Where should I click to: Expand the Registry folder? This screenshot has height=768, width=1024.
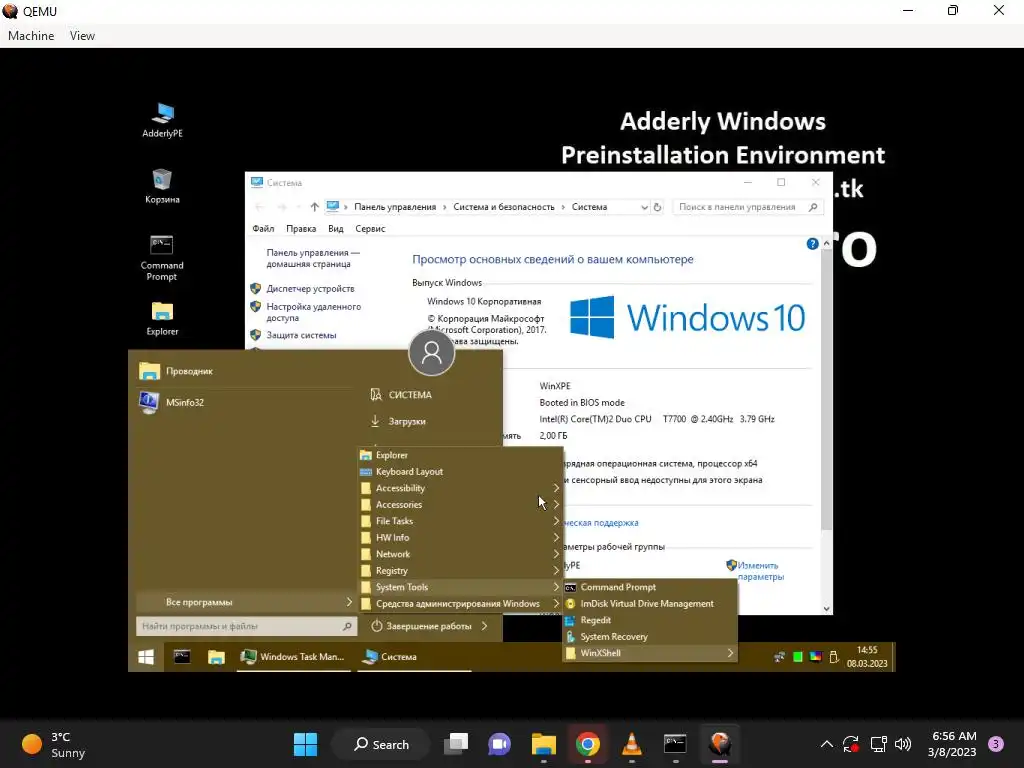460,570
